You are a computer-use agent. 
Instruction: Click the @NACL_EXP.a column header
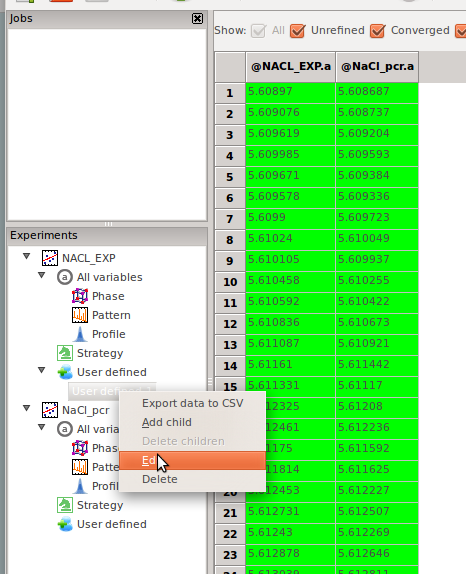[291, 67]
